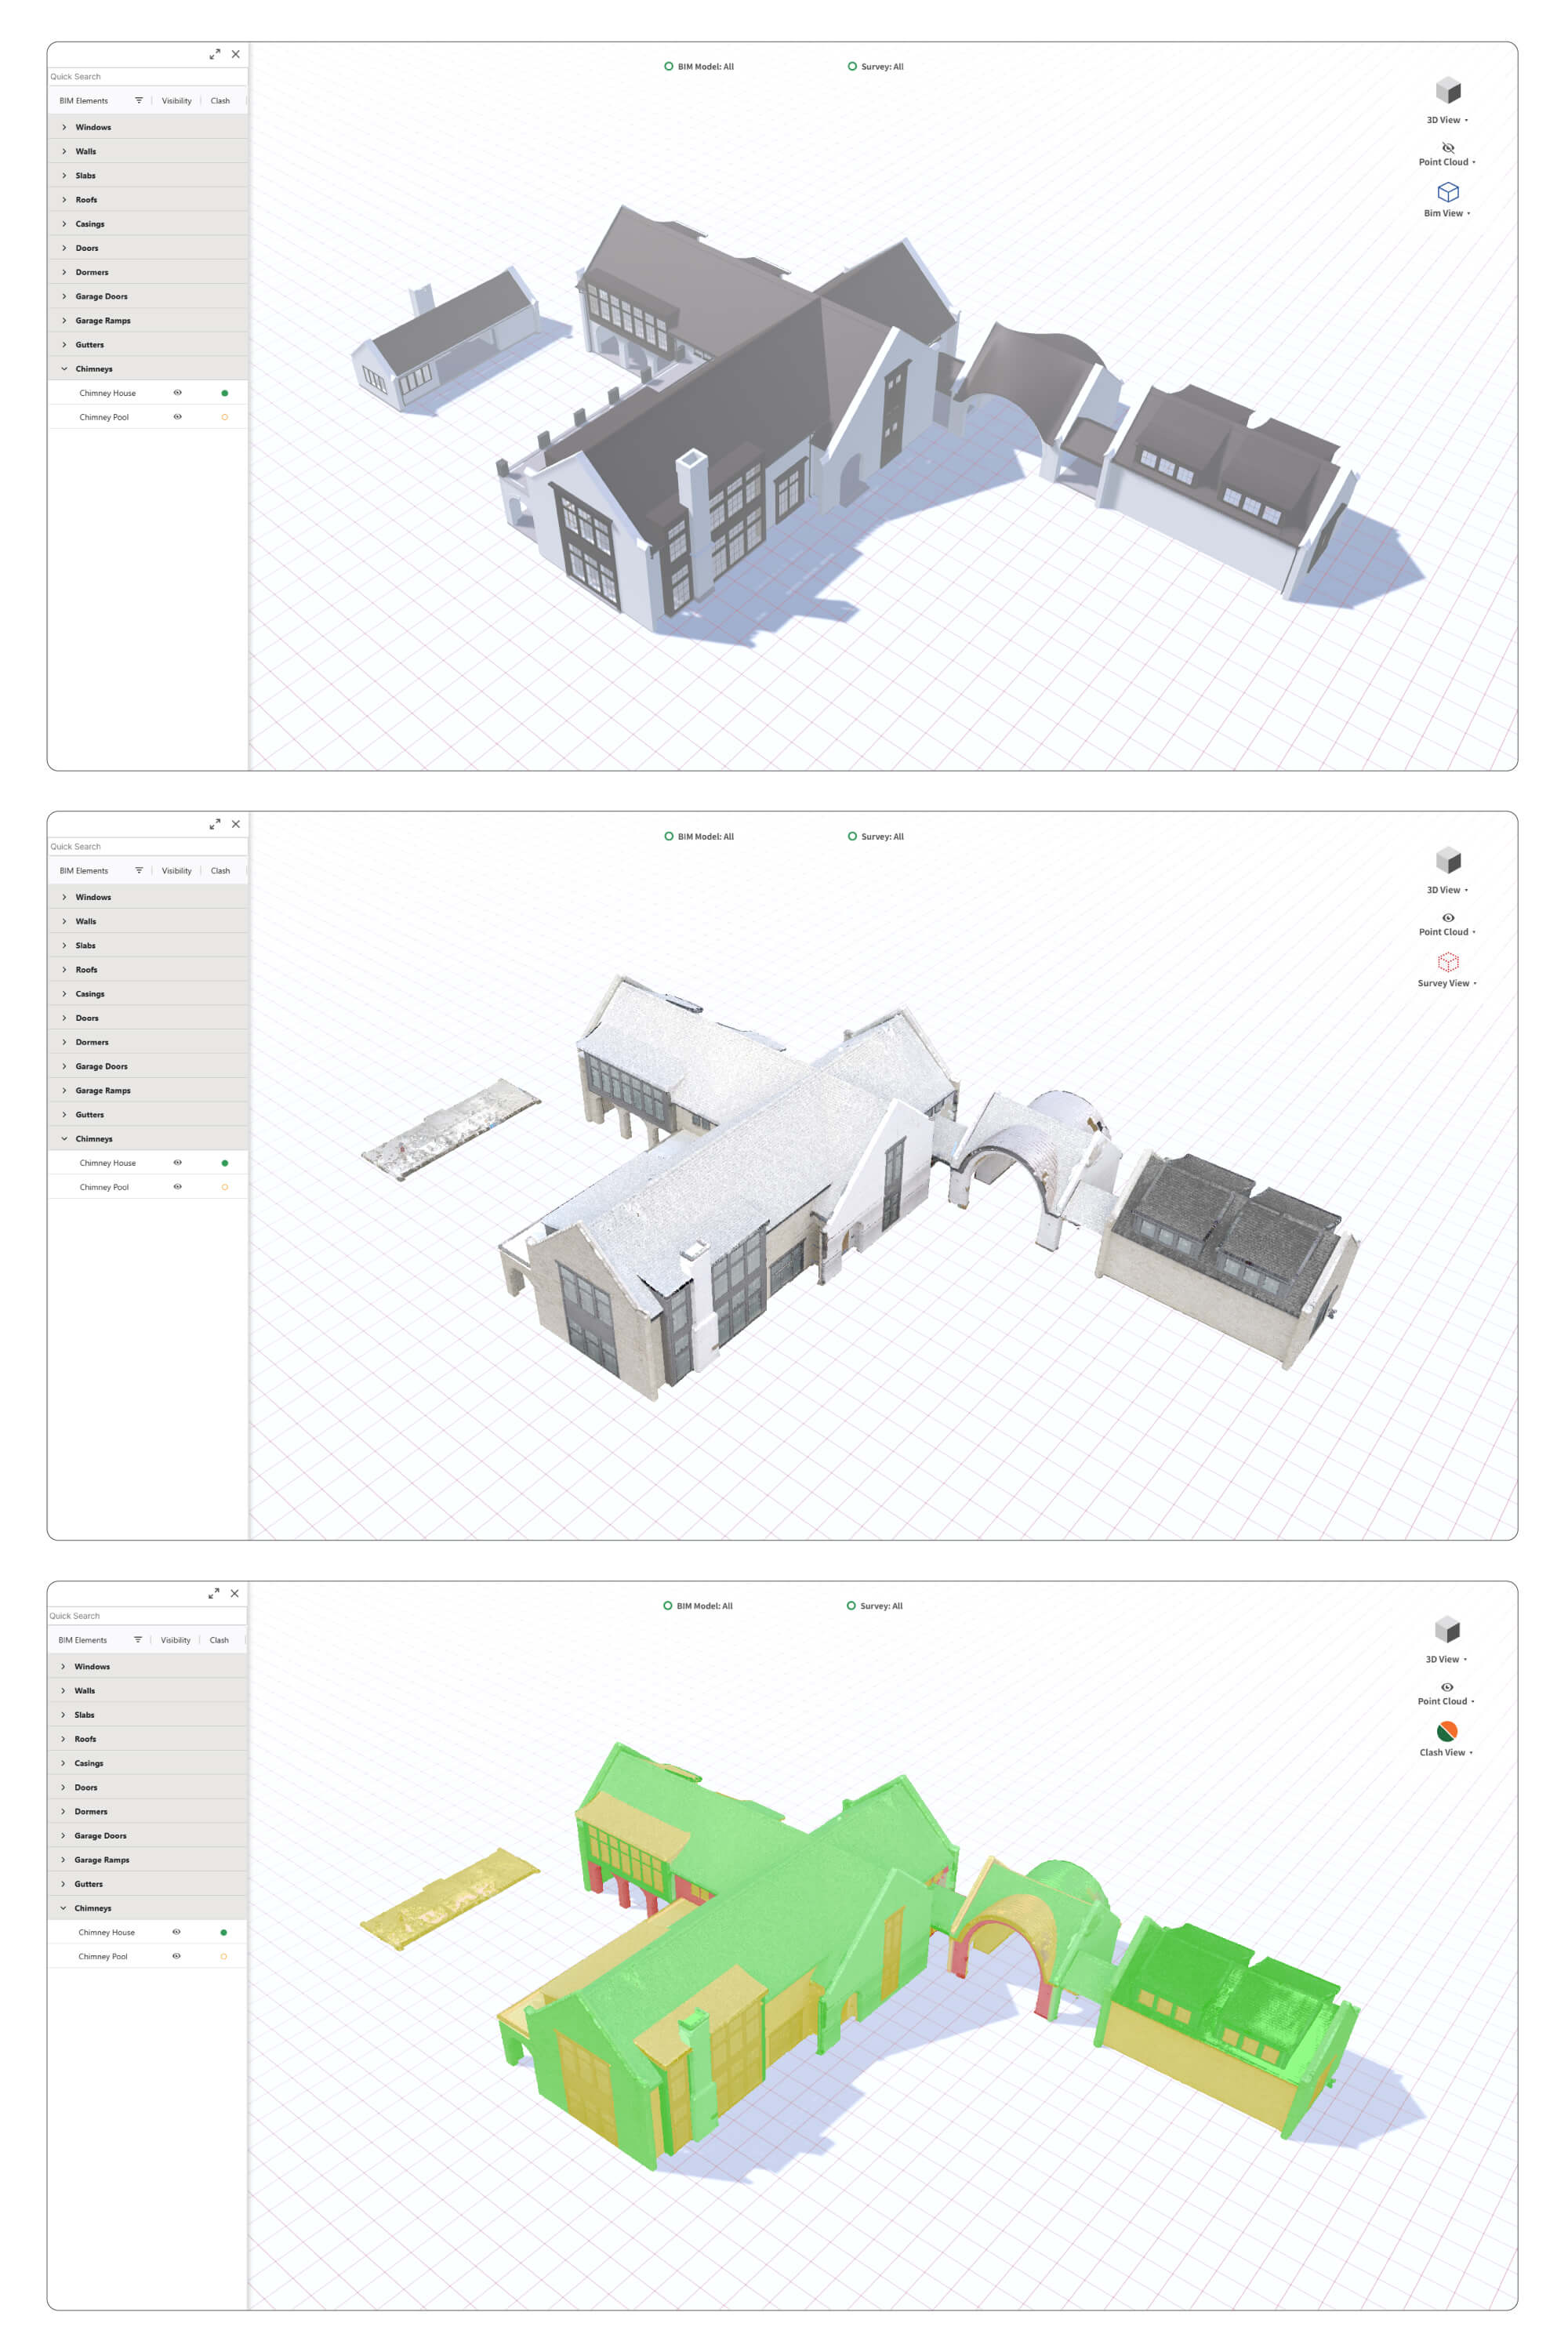Select Chimney Pool row in Survey View panel

click(148, 1187)
